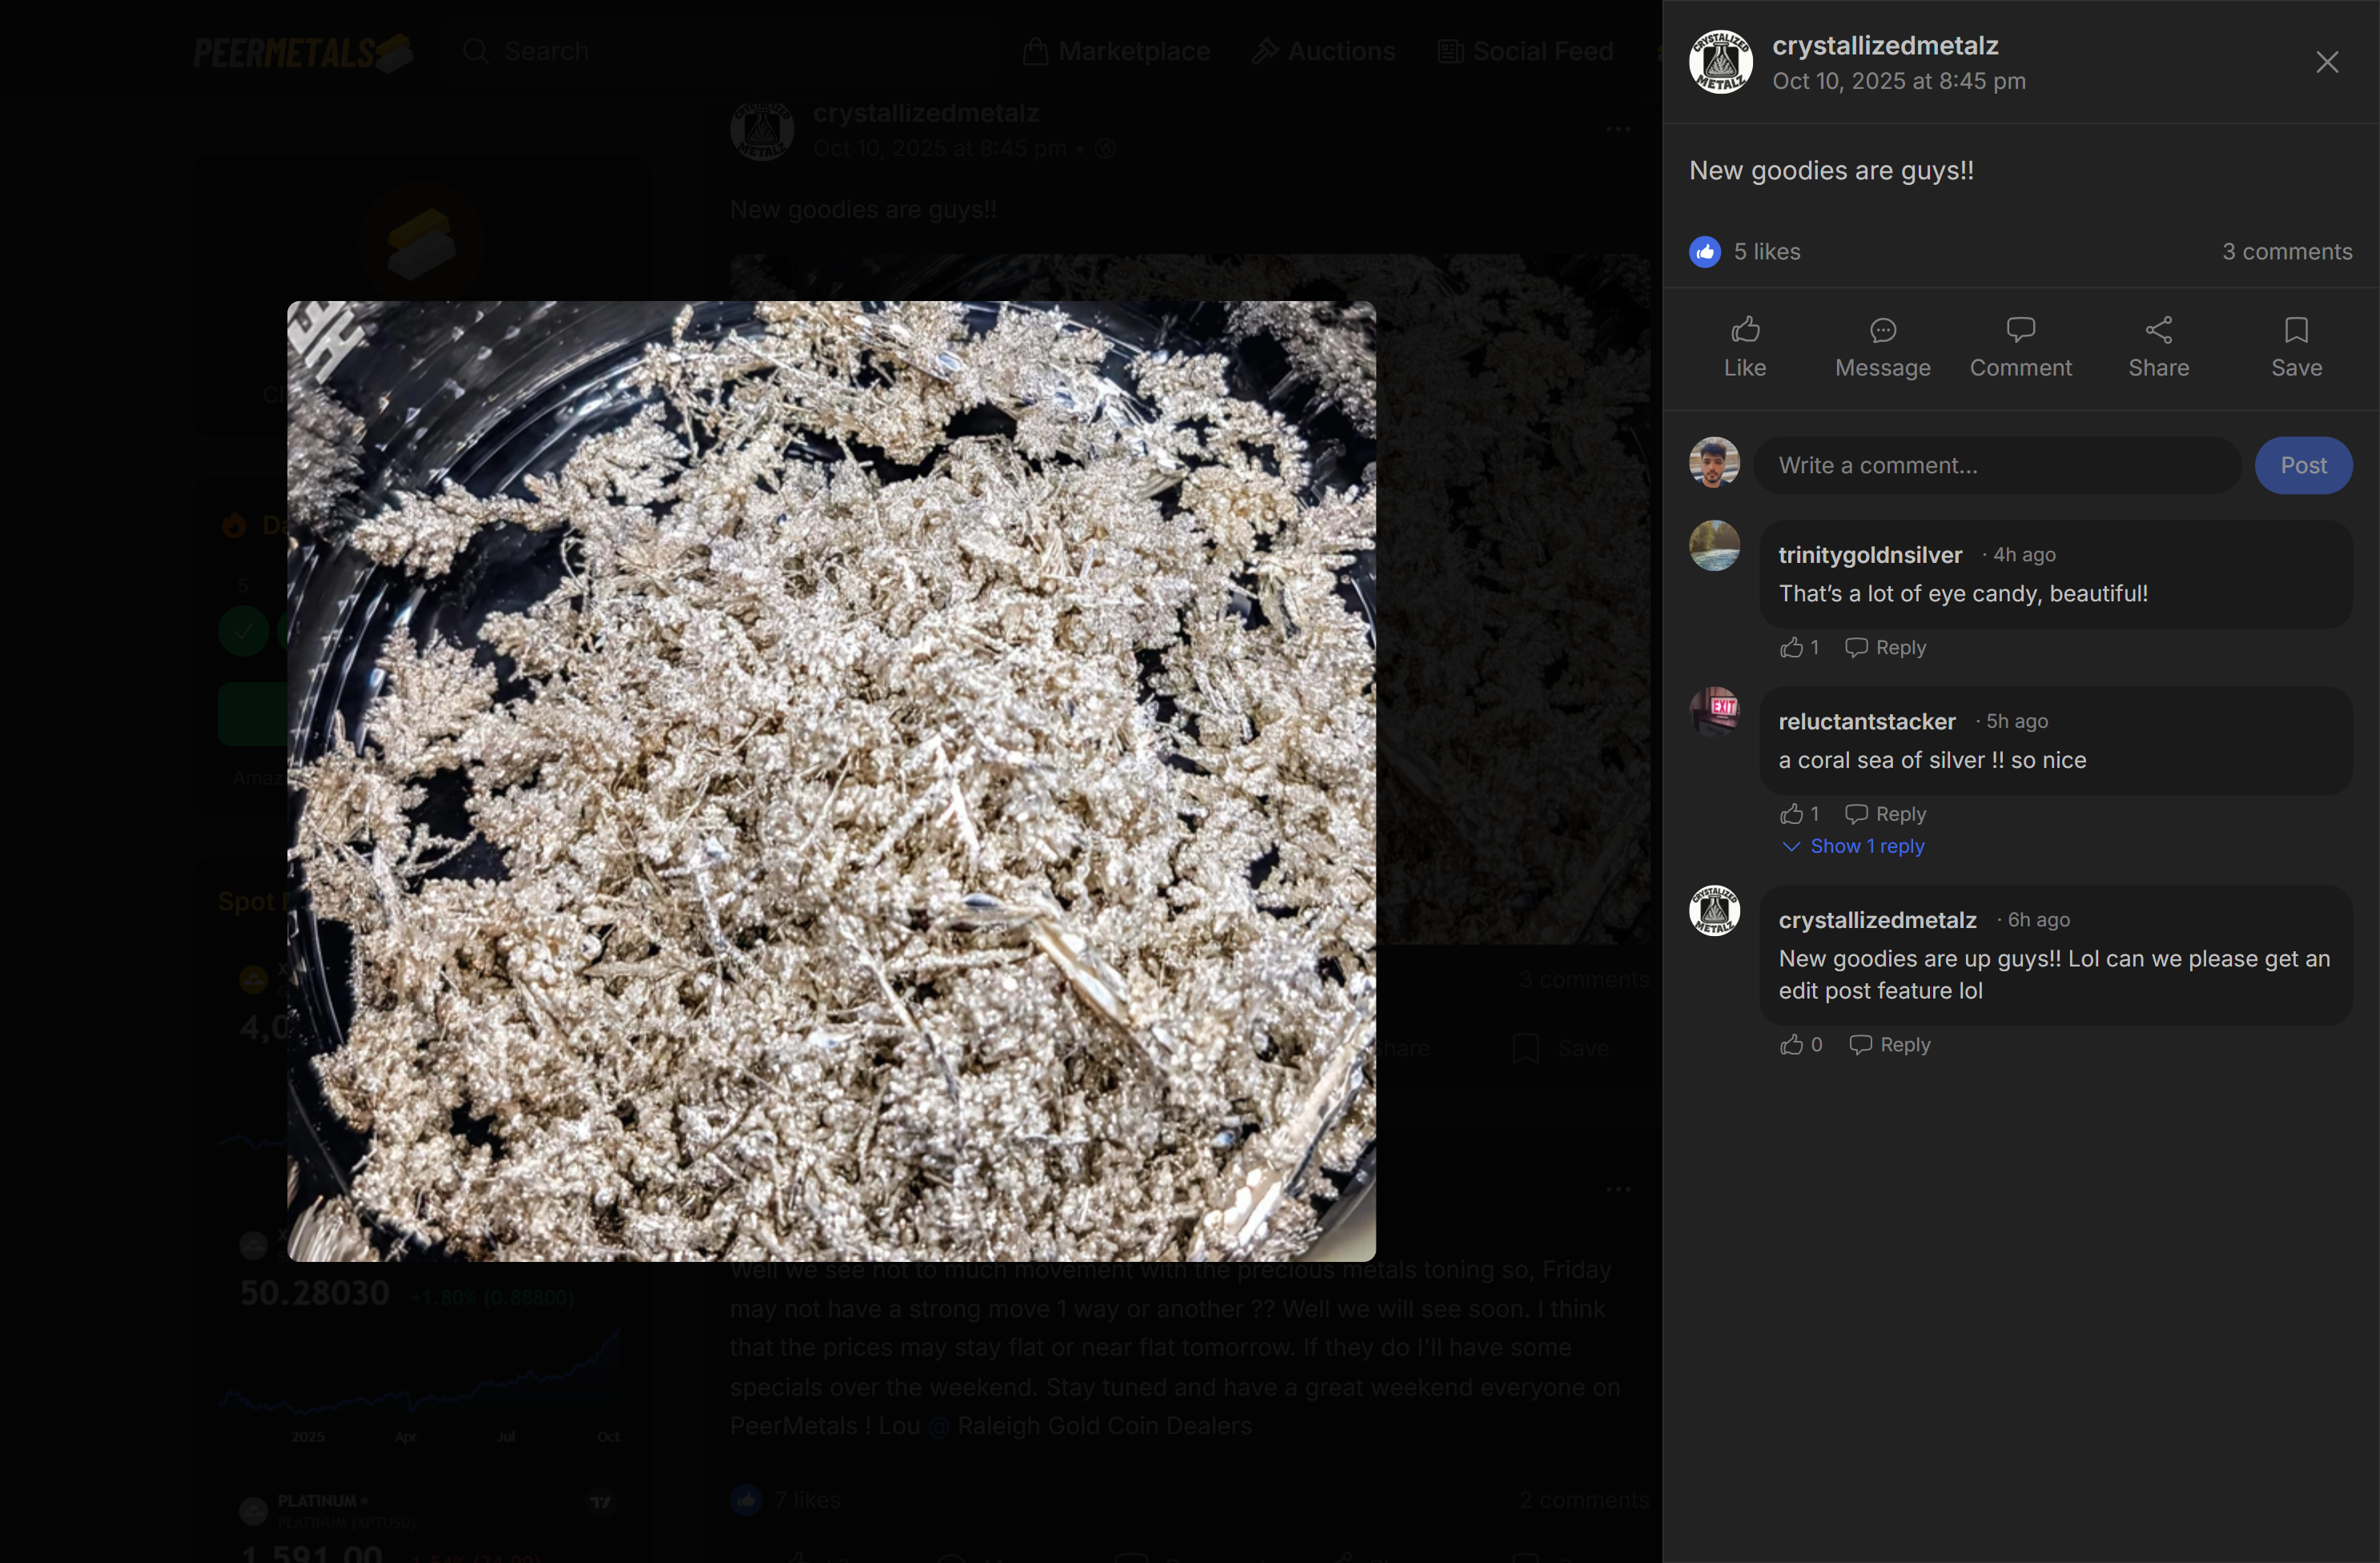
Task: Like crystallizedmetalz's comment with zero likes
Action: coord(1791,1045)
